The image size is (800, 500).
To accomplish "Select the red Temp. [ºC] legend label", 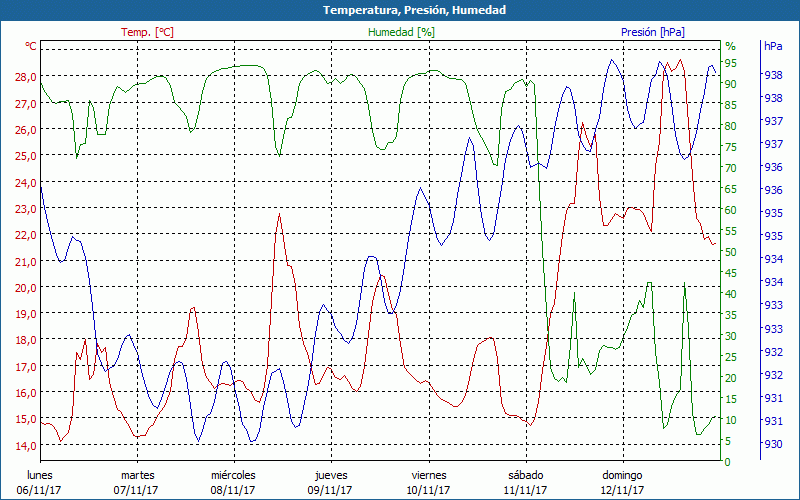I will pos(147,32).
